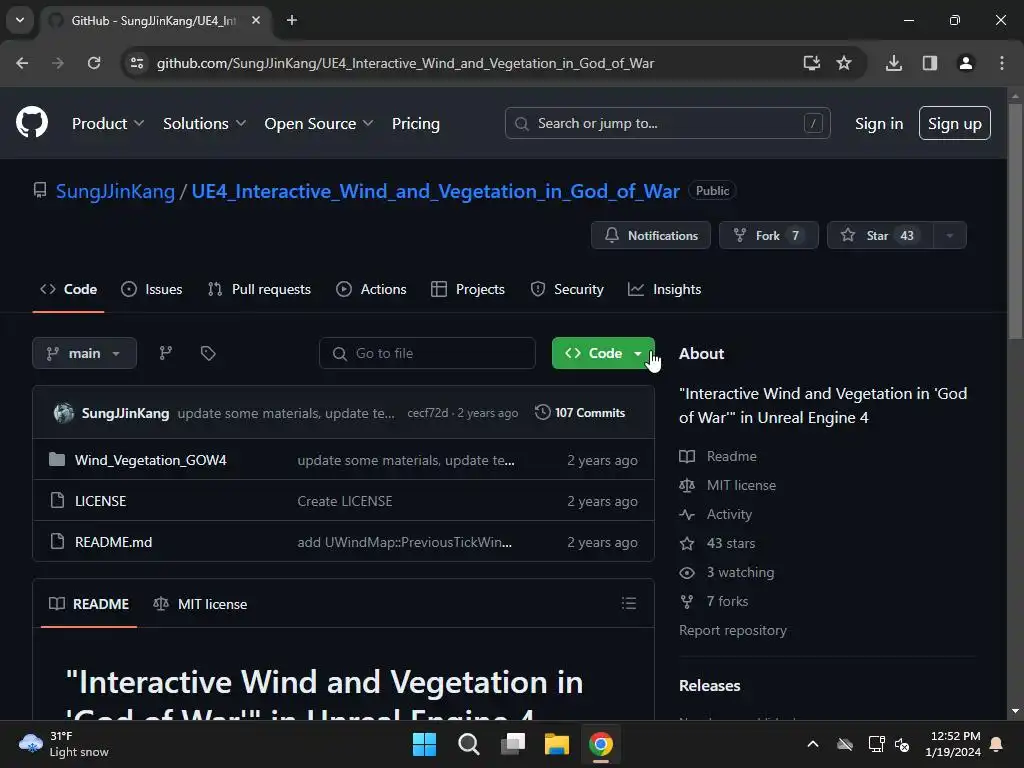Close the GitHub browser tab
The image size is (1024, 768).
[x=256, y=20]
